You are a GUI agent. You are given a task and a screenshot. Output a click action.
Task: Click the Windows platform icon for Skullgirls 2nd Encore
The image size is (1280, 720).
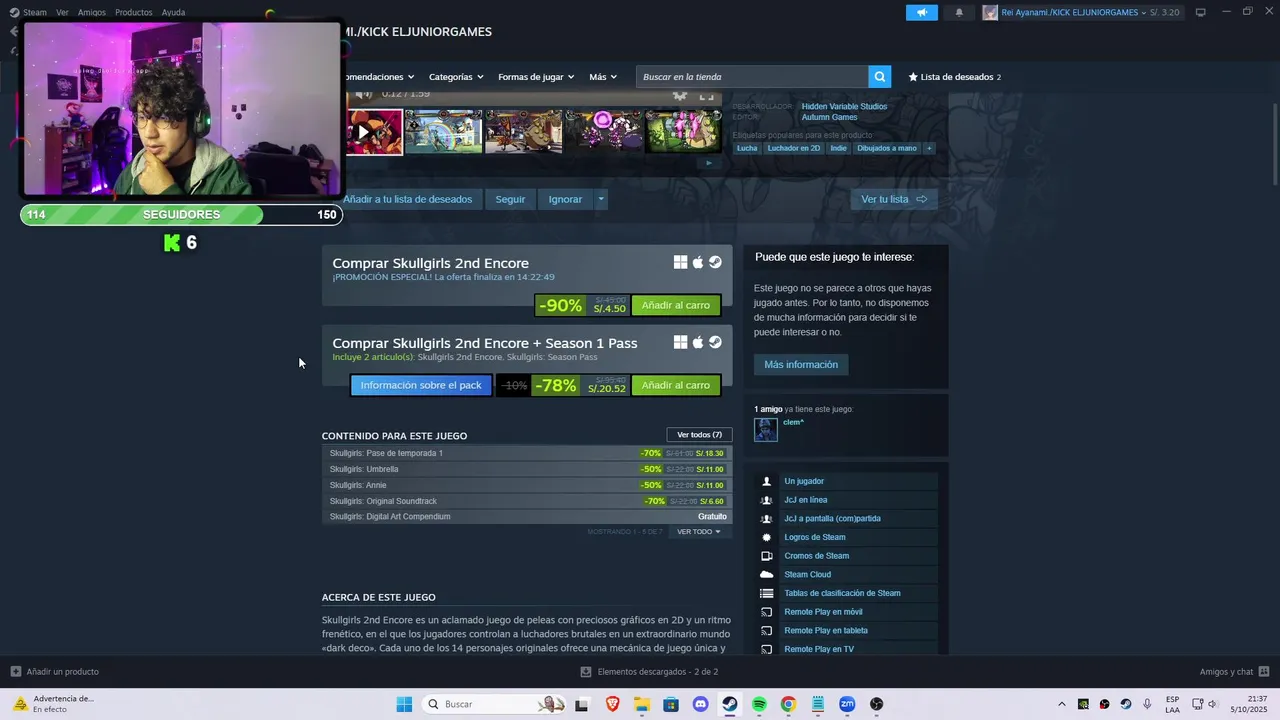click(x=680, y=262)
